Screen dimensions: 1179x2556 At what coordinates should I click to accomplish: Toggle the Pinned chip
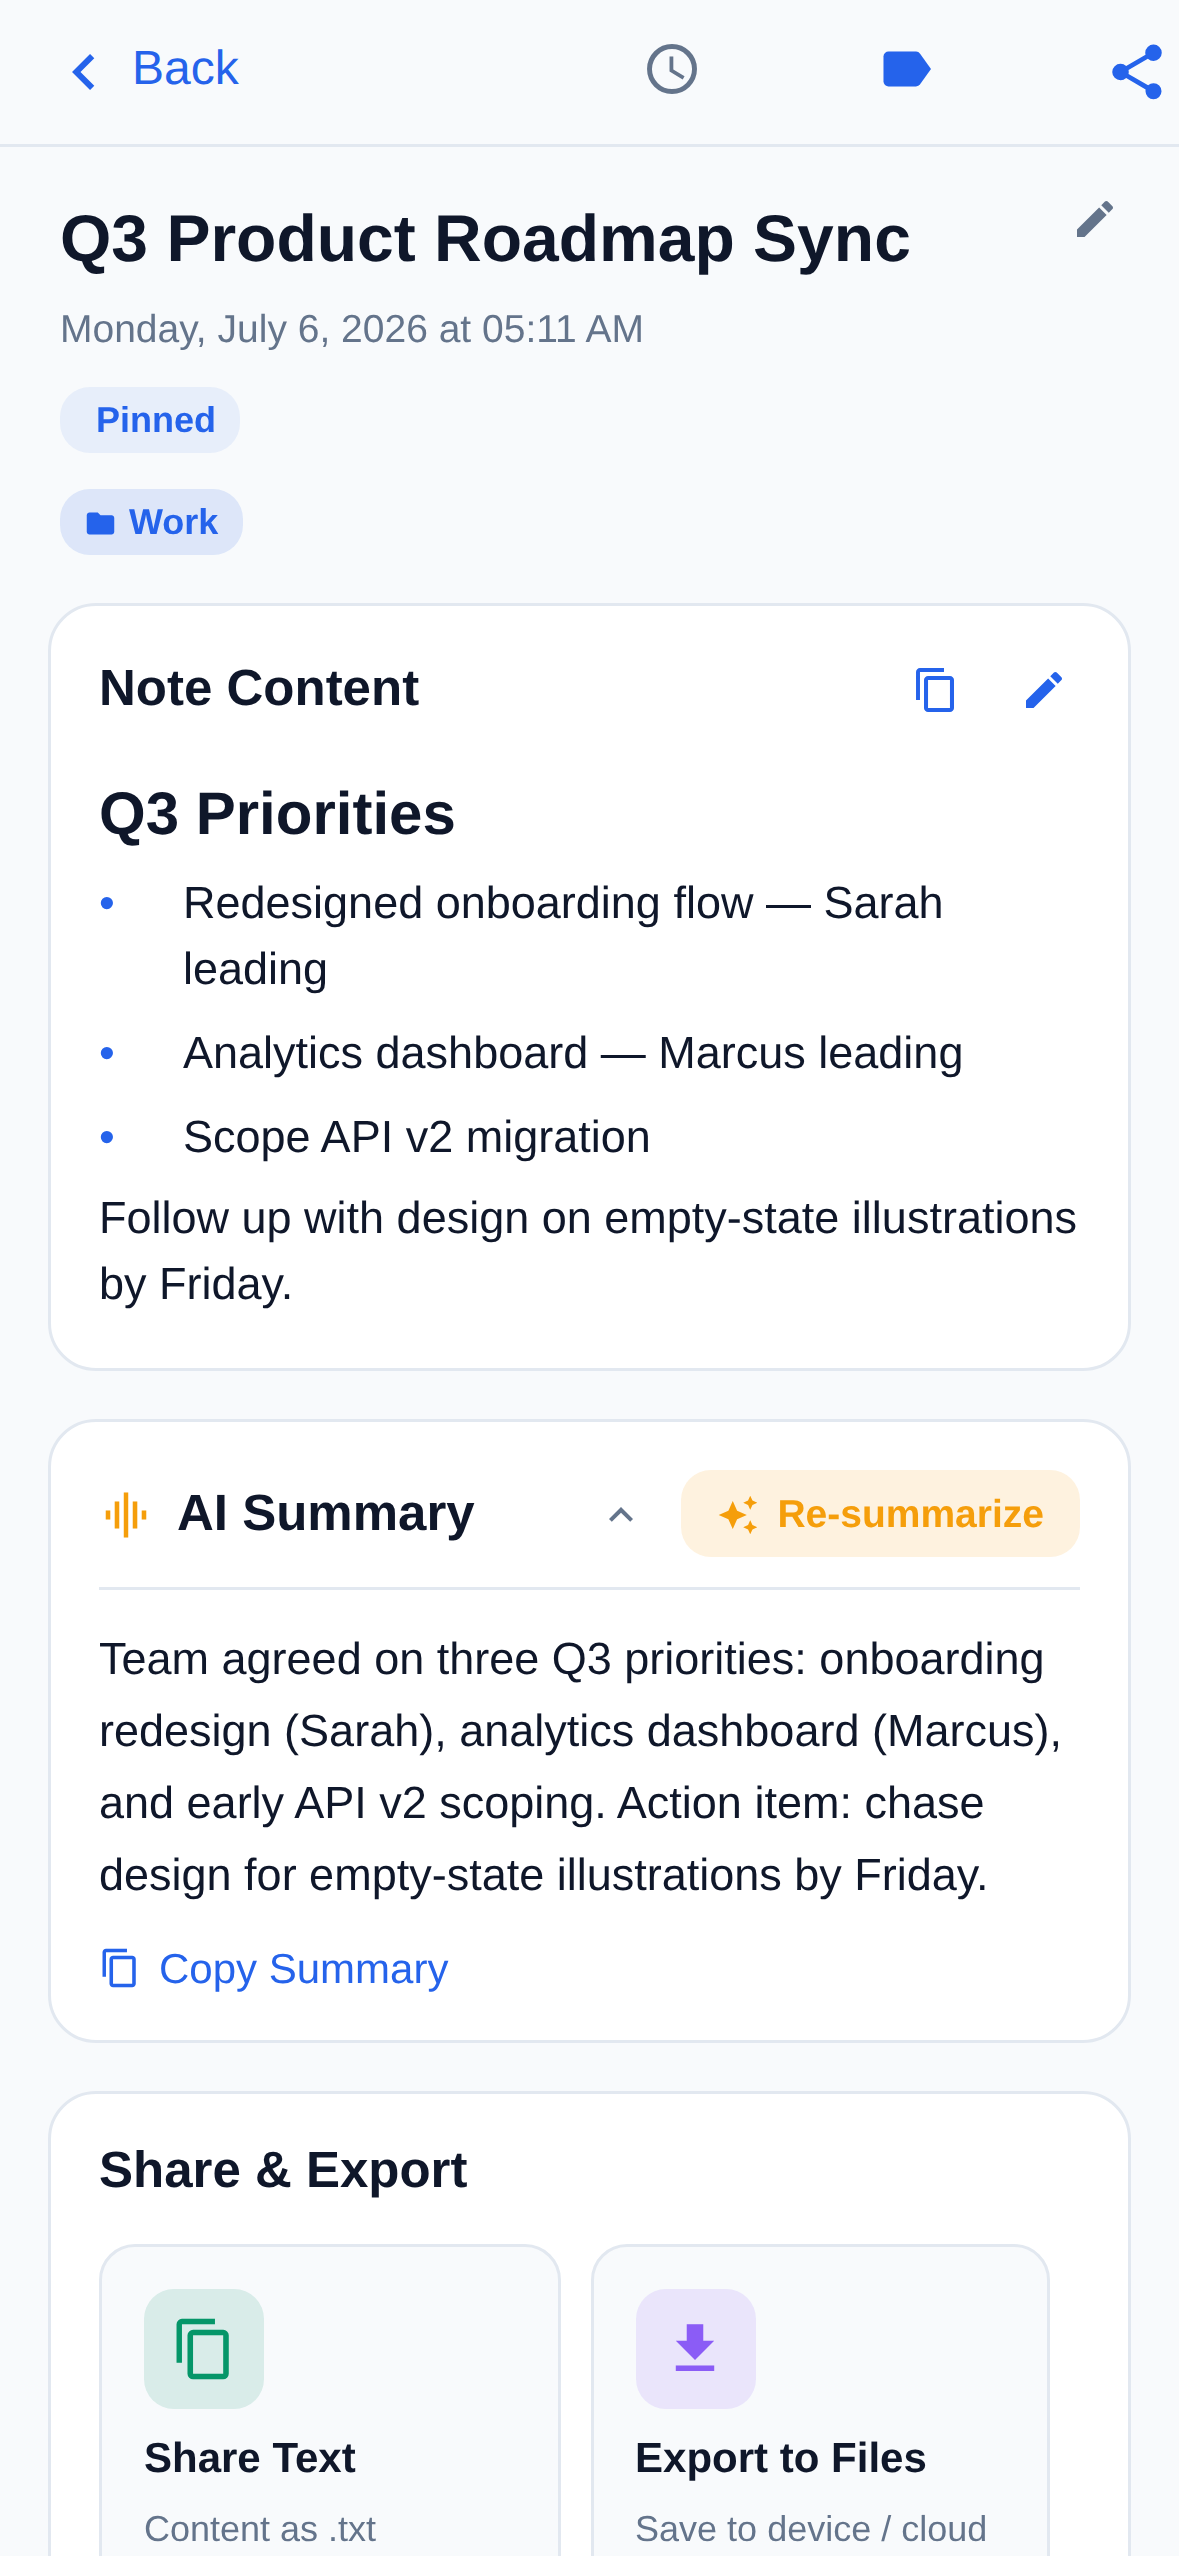tap(150, 420)
